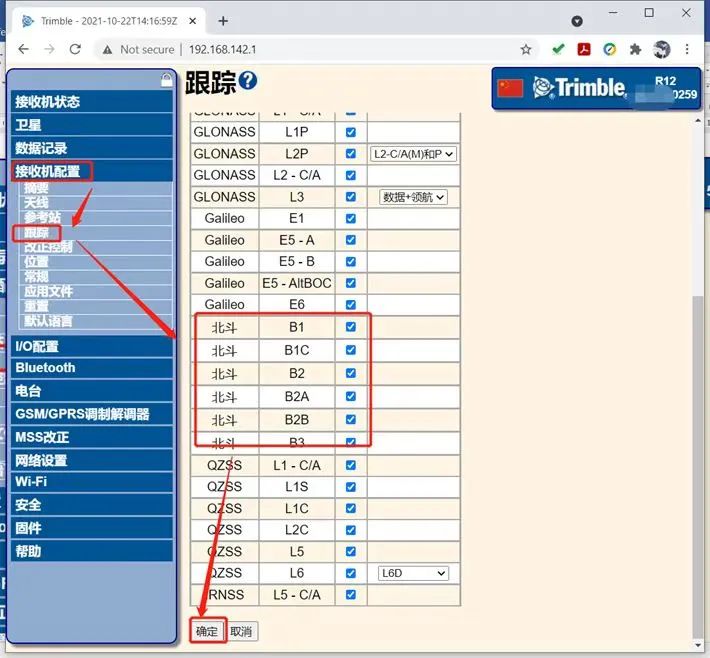Open the Extensions puzzle piece menu
Screen dimensions: 710x658
[x=635, y=49]
